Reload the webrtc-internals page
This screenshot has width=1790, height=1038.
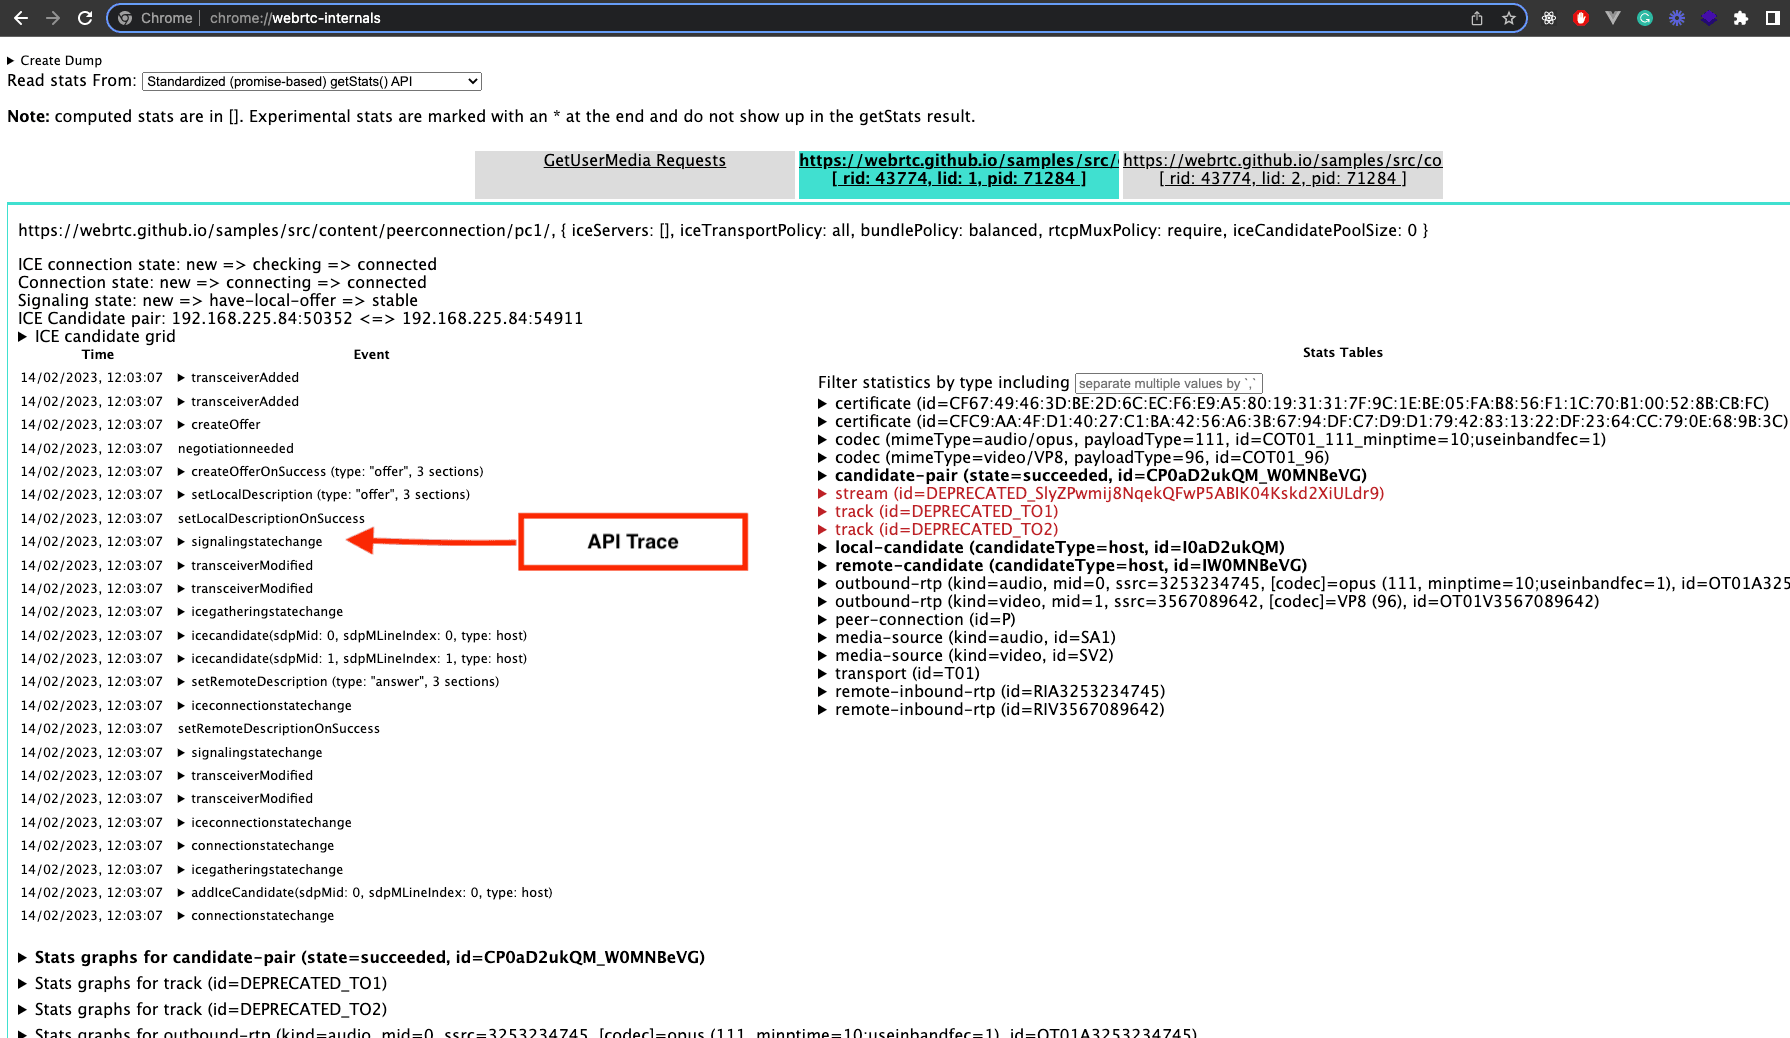pyautogui.click(x=85, y=18)
